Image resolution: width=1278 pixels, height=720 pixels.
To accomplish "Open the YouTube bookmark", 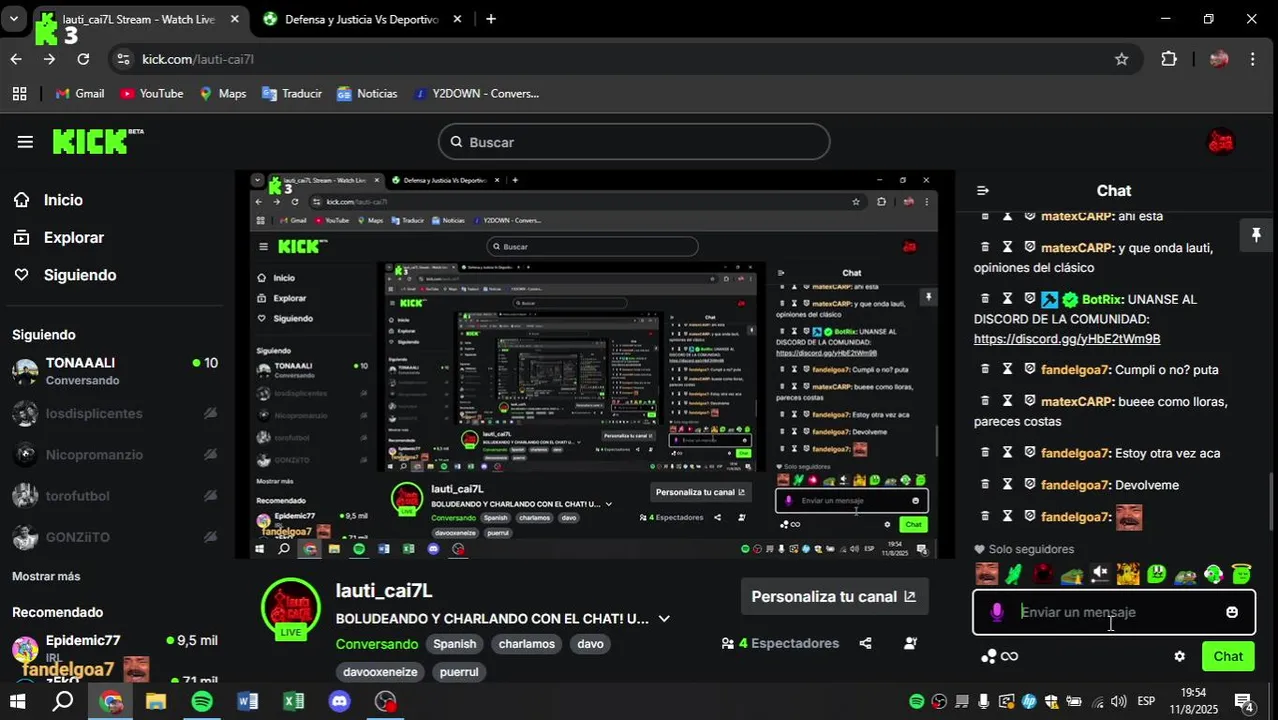I will point(151,94).
